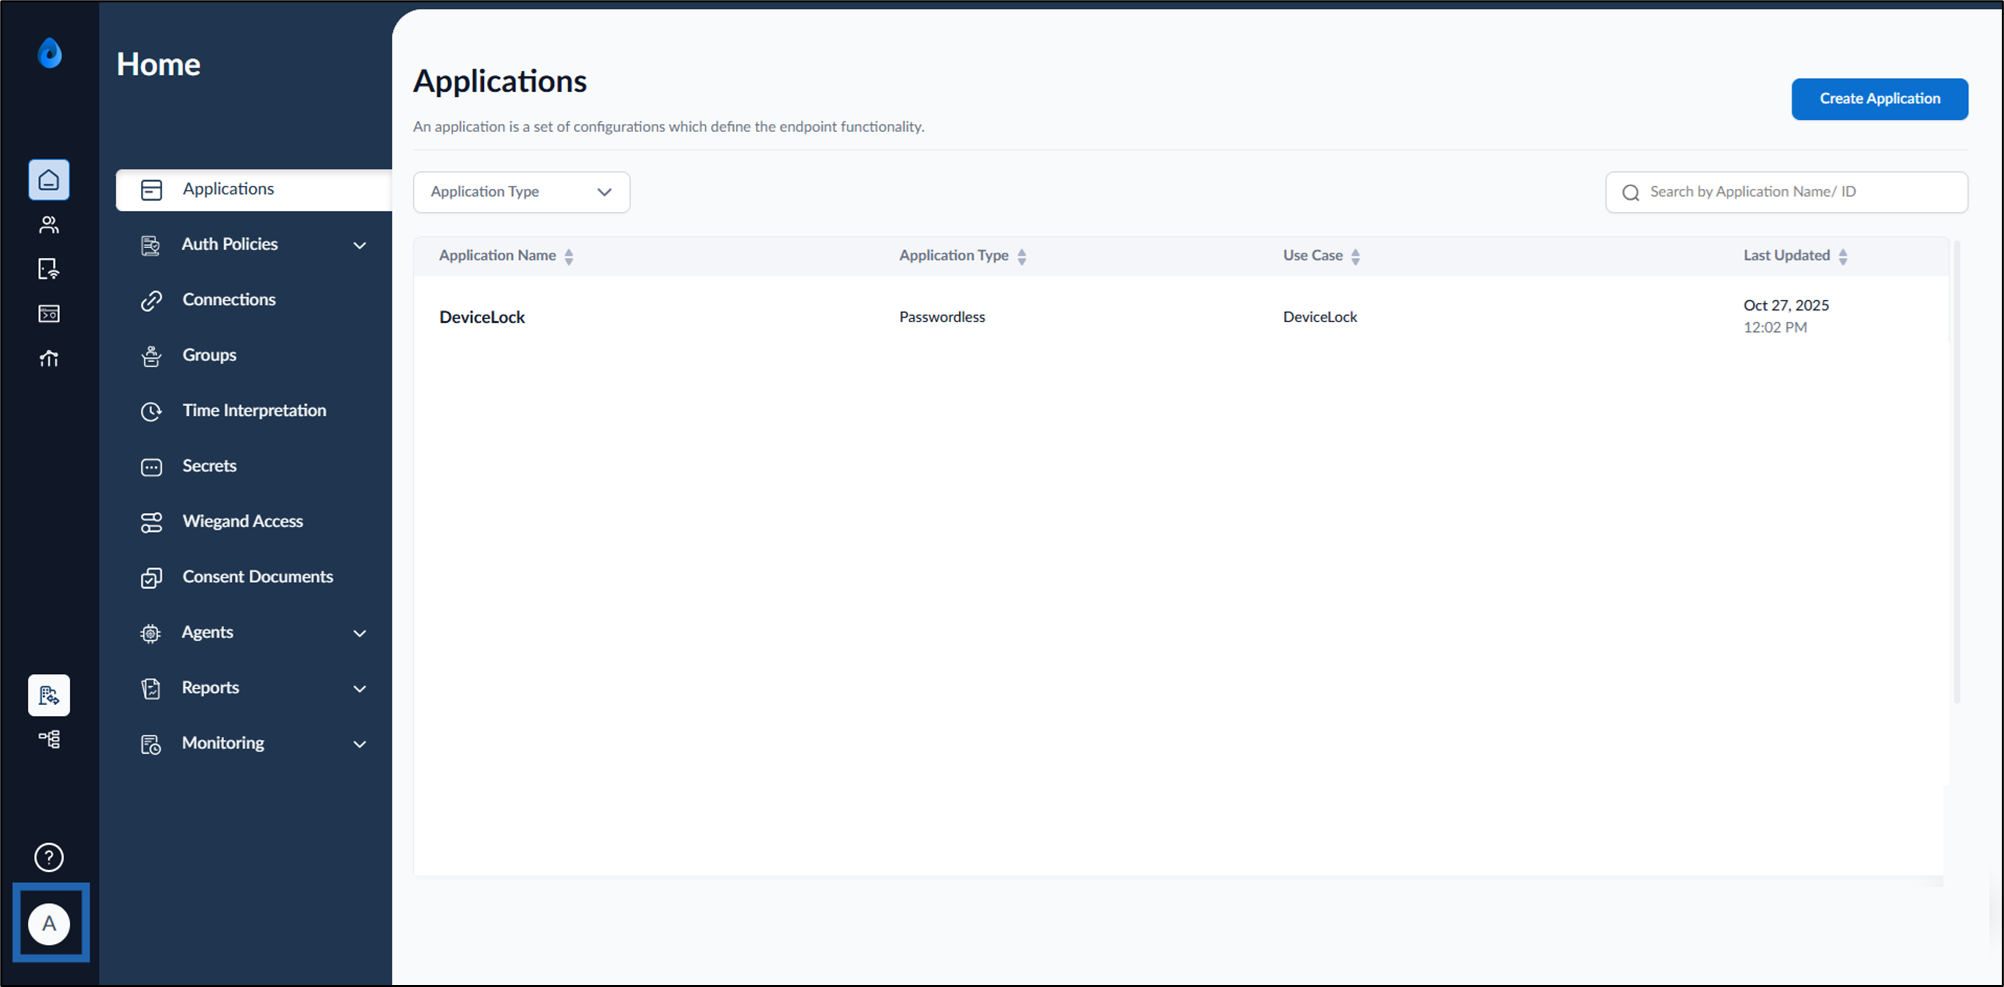
Task: Sort by Last Updated column arrows
Action: tap(1843, 257)
